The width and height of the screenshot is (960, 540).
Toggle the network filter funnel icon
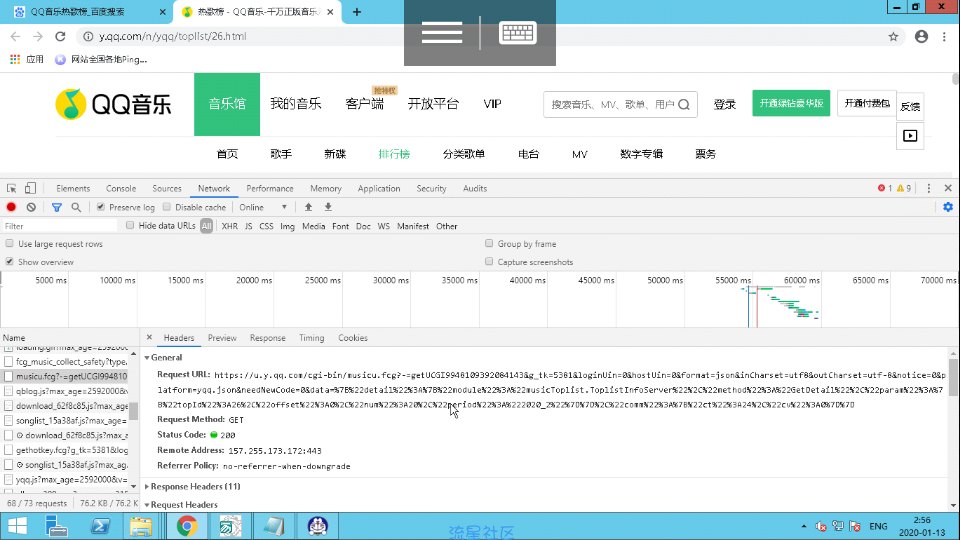[56, 208]
